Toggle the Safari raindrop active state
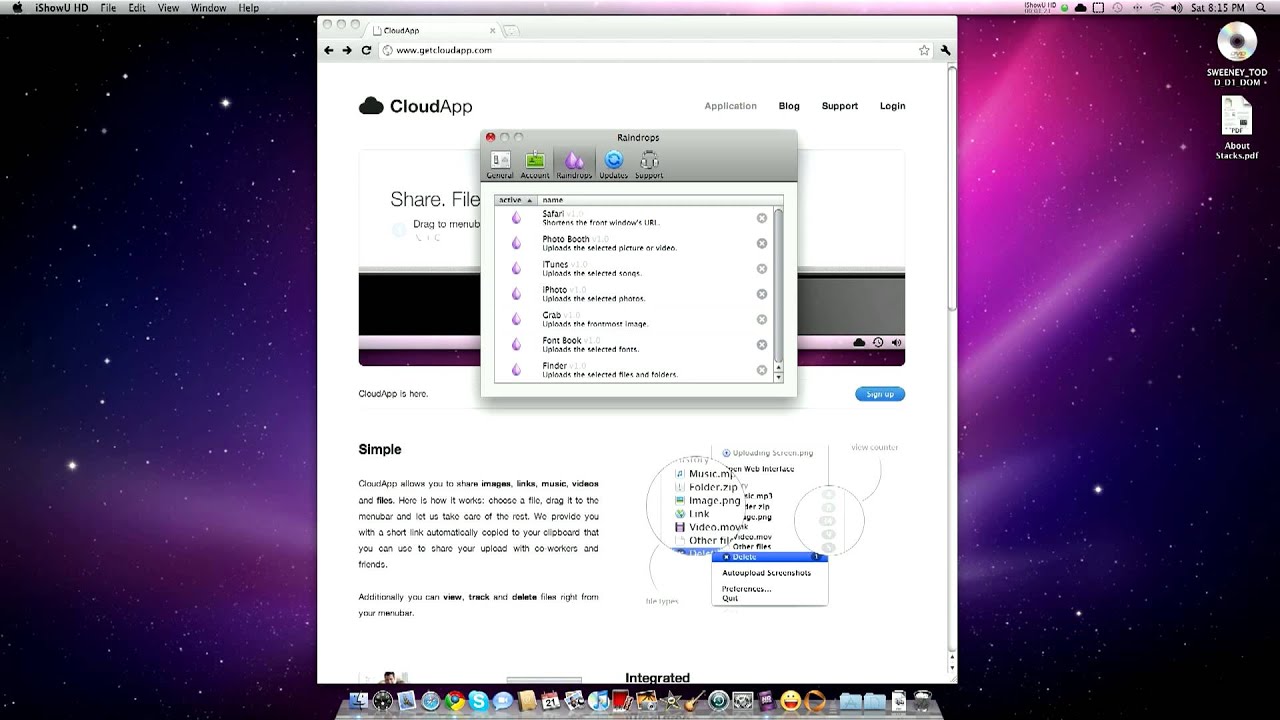The image size is (1280, 720). click(516, 218)
